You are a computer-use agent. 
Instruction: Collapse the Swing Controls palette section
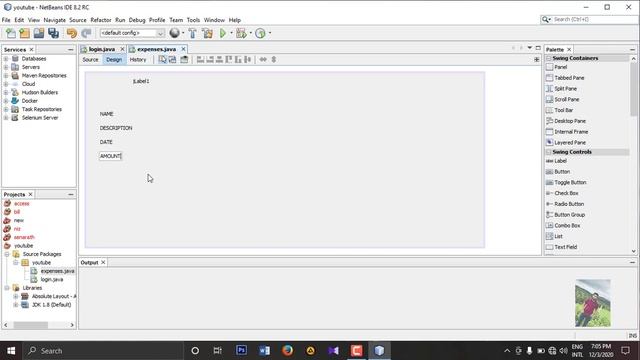point(549,152)
